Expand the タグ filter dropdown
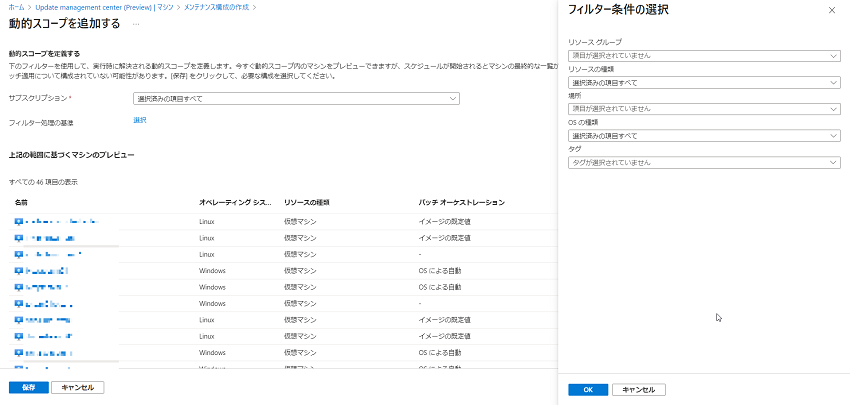The height and width of the screenshot is (405, 850). coord(703,161)
